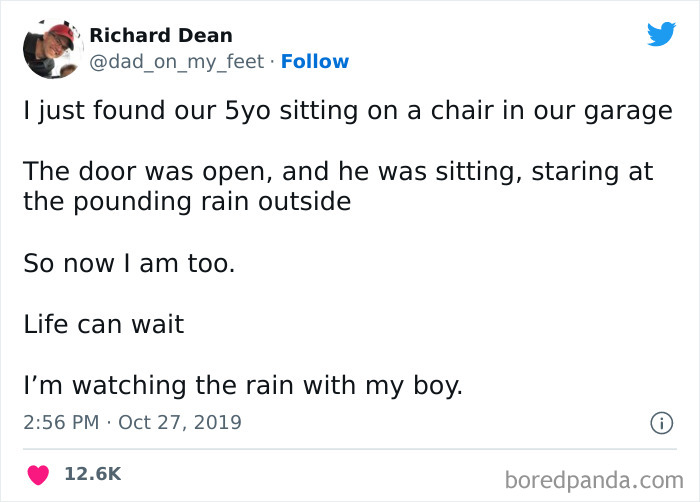Follow Richard Dean's account
Viewport: 700px width, 502px height.
point(315,62)
